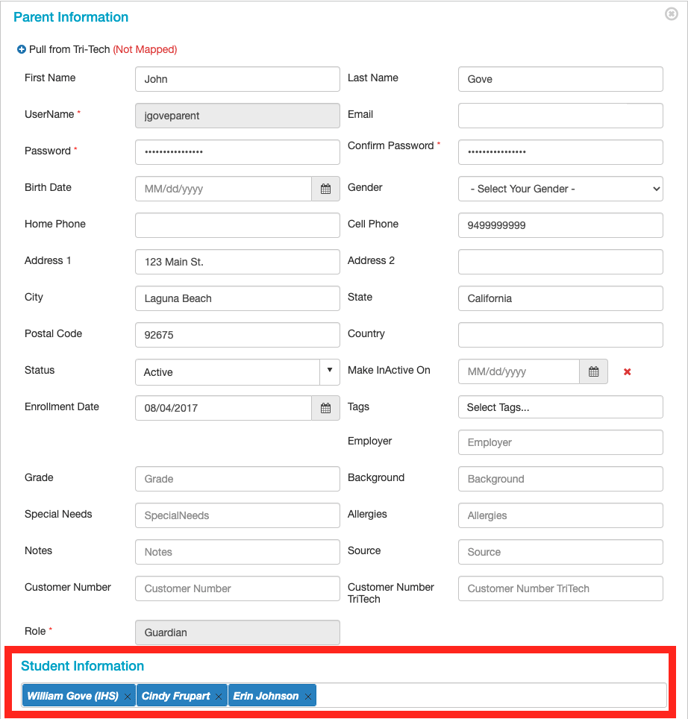Open the Select Tags dropdown
This screenshot has width=688, height=719.
[560, 407]
